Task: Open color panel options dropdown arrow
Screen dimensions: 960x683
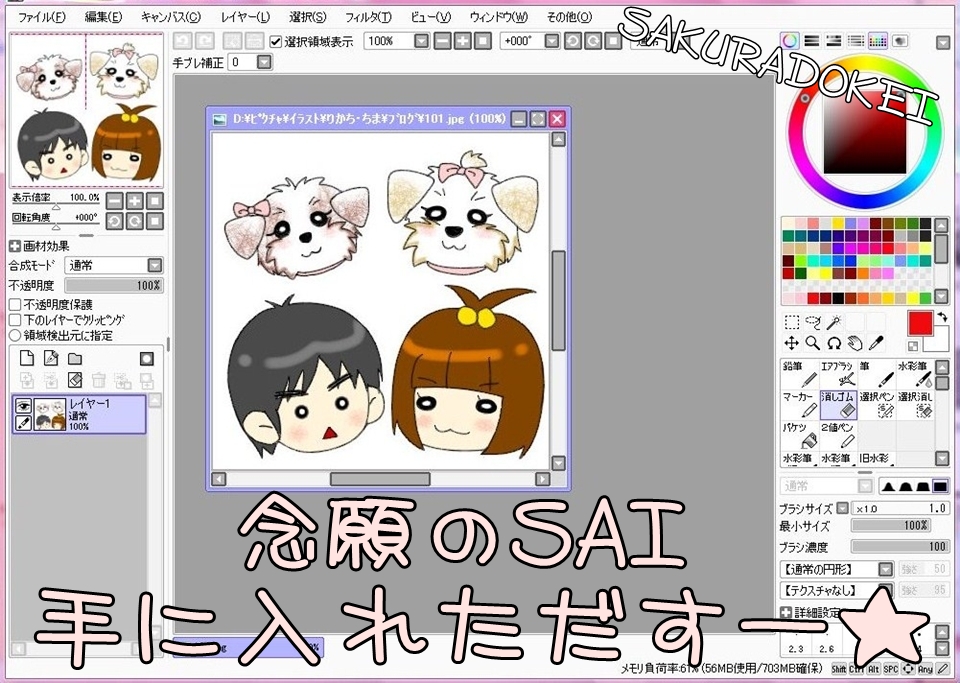Action: coord(943,42)
